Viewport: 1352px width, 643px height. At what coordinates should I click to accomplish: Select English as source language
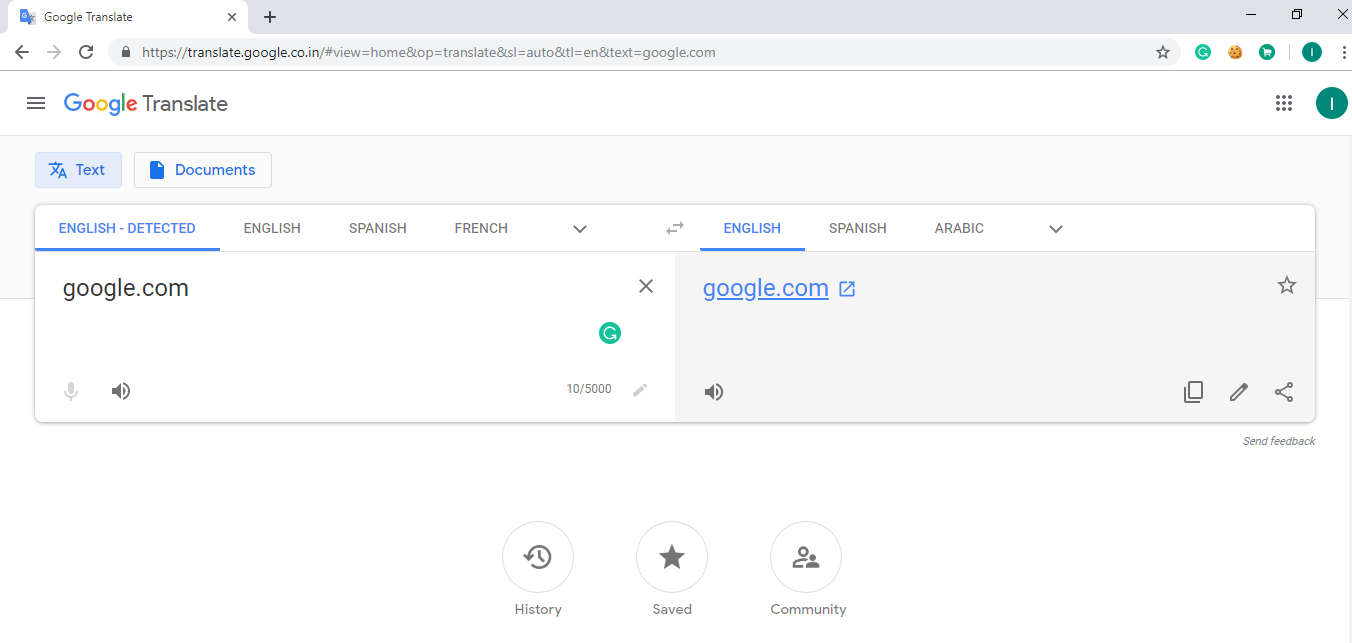click(x=272, y=228)
